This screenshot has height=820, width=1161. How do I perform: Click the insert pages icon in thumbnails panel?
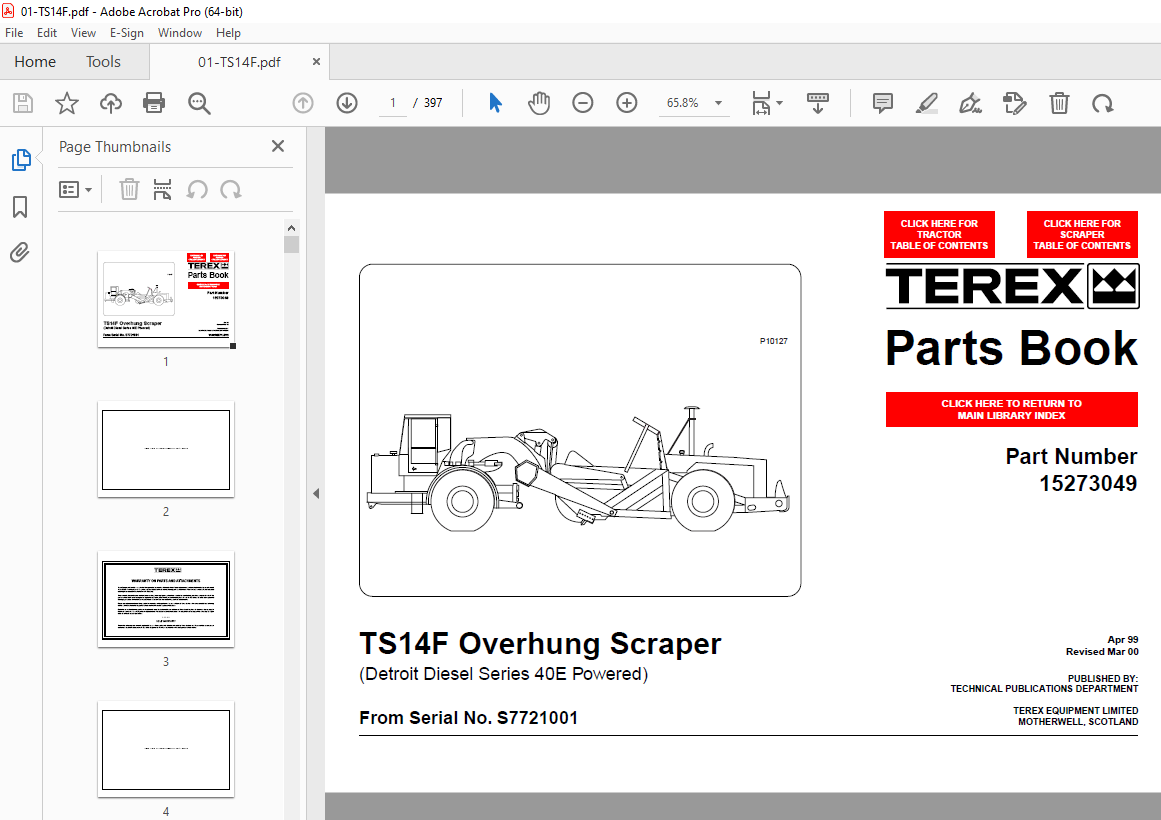pos(162,190)
